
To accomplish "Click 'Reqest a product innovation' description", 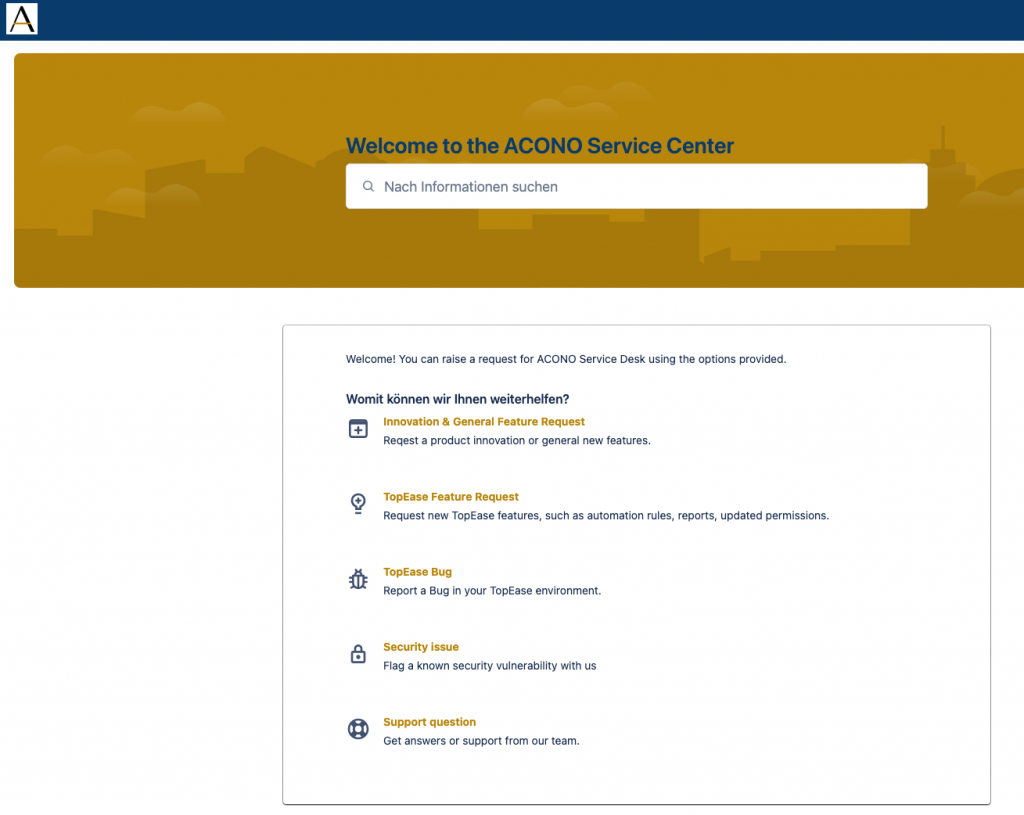I will (517, 441).
